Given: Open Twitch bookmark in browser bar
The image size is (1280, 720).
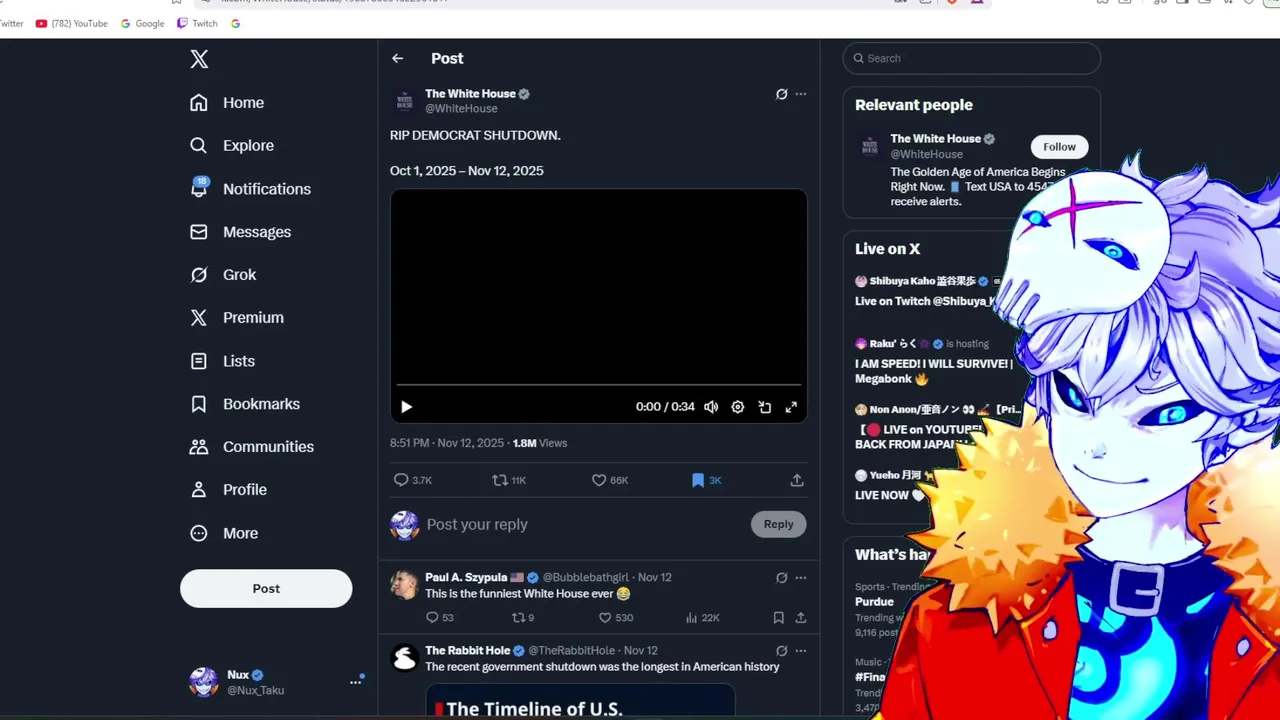Looking at the screenshot, I should pos(197,23).
